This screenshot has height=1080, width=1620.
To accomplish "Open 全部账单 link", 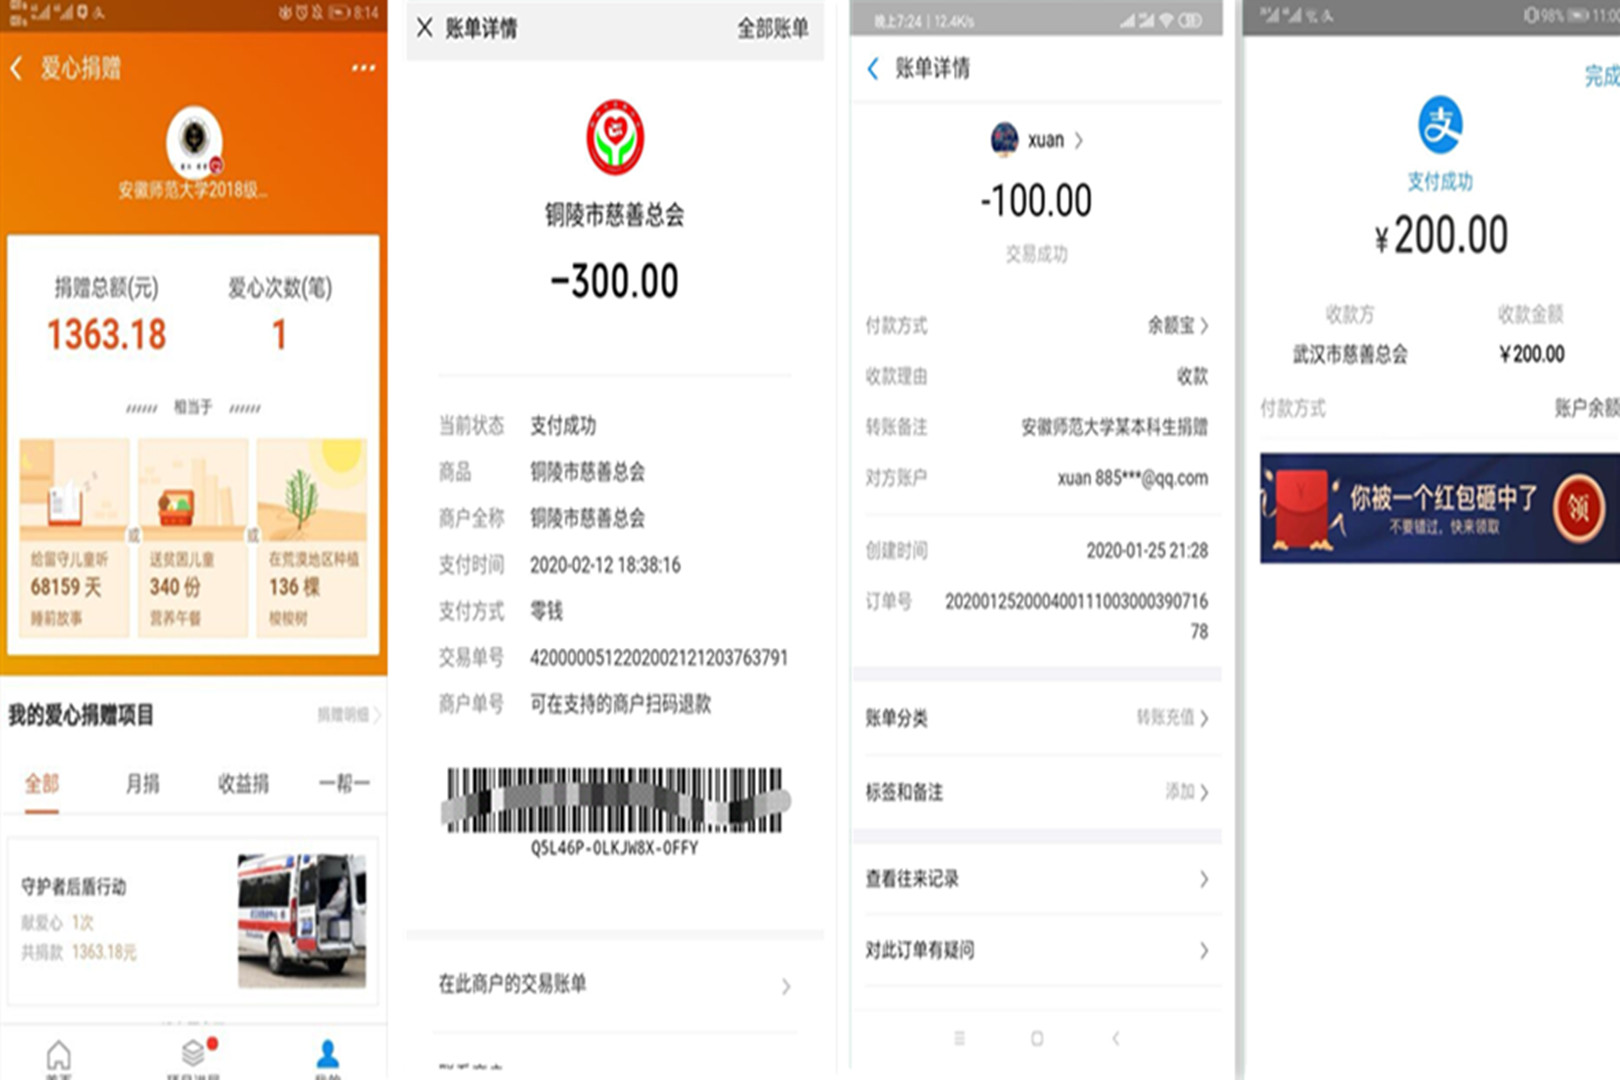I will tap(772, 29).
